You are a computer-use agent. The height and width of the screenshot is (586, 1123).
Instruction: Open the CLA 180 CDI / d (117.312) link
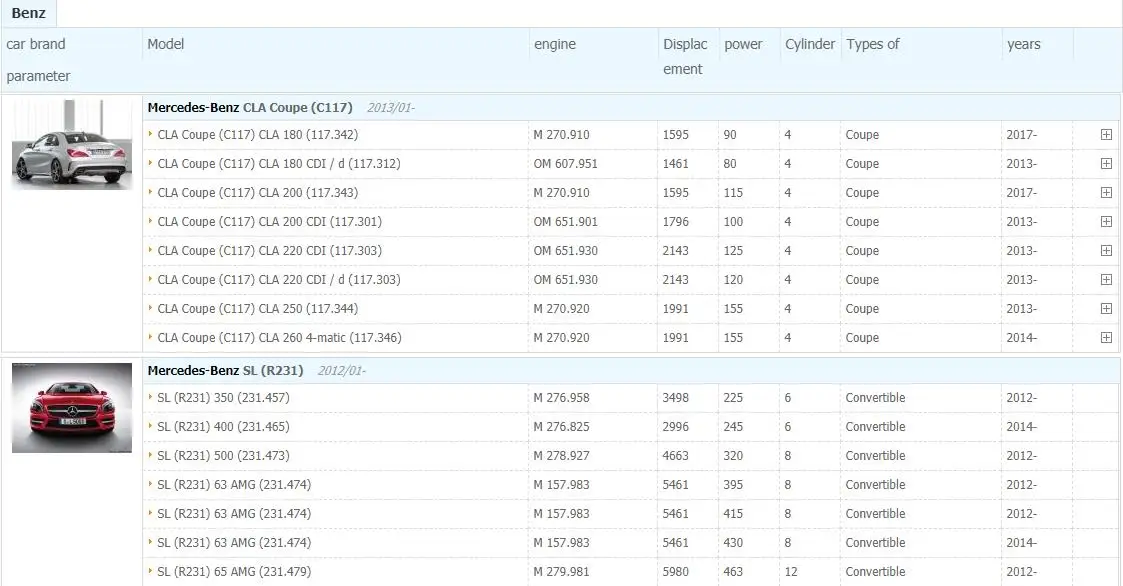(279, 163)
